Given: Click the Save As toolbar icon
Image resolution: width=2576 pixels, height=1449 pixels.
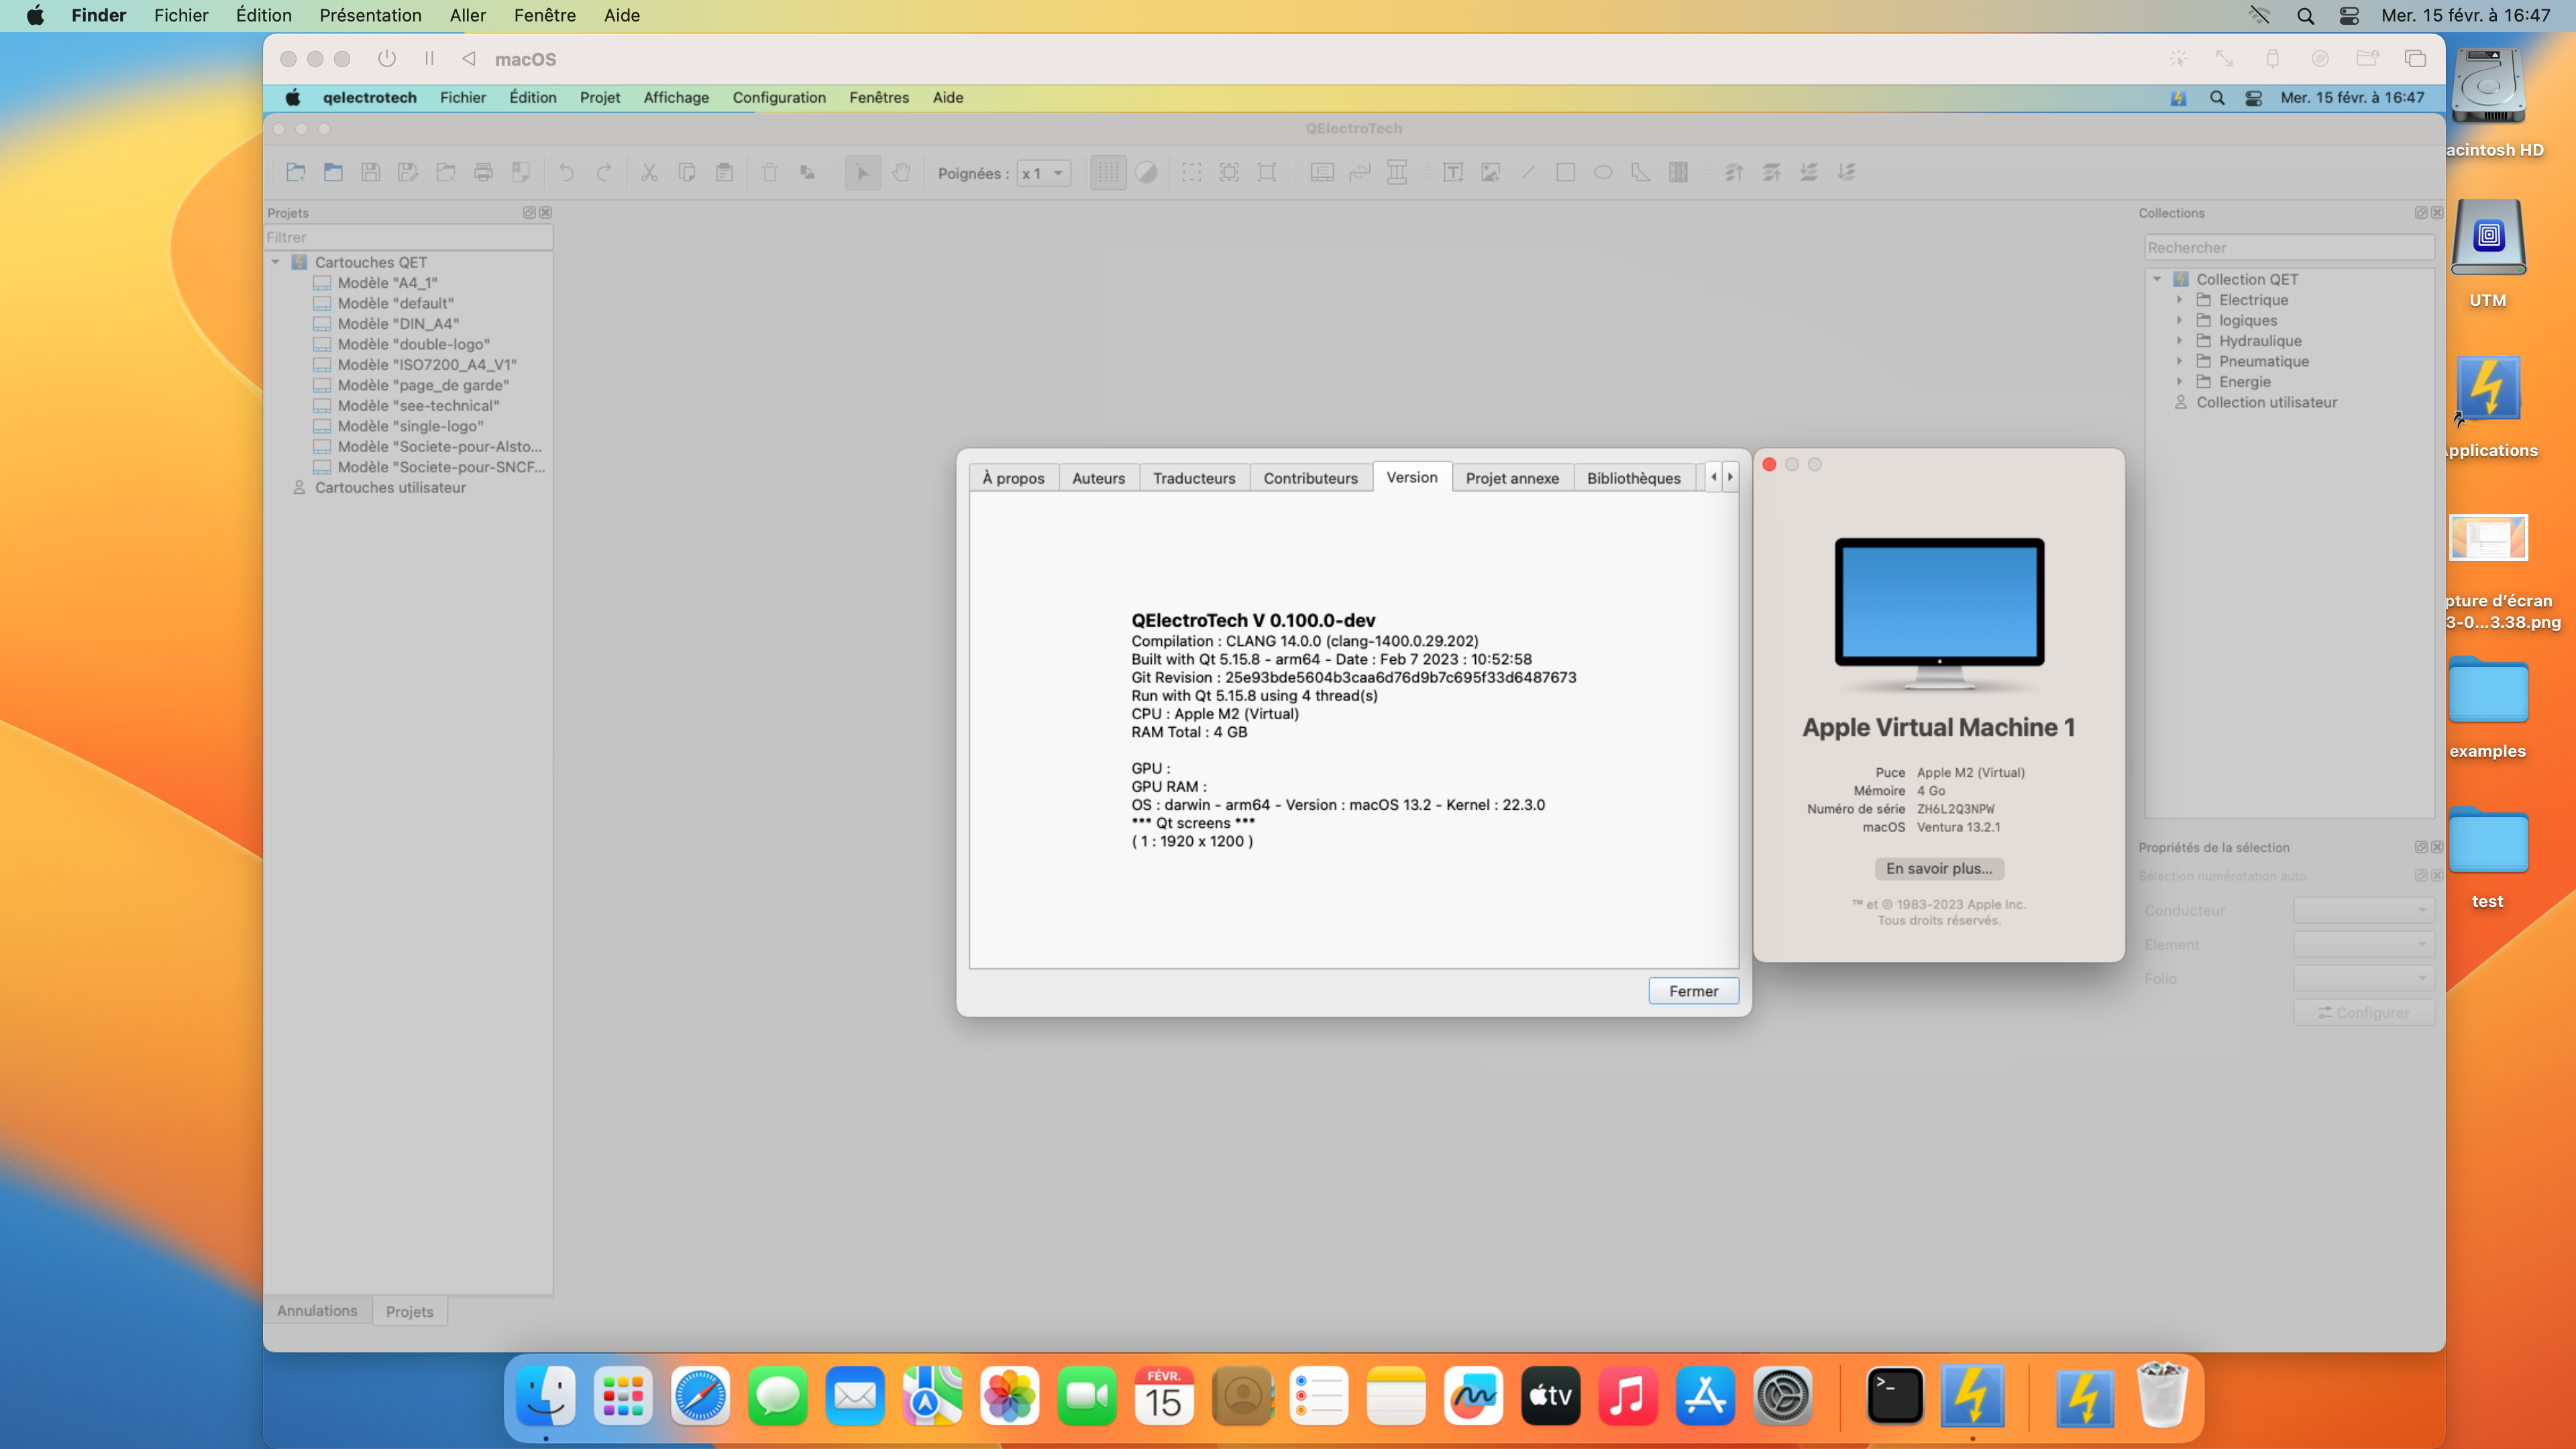Looking at the screenshot, I should point(408,172).
